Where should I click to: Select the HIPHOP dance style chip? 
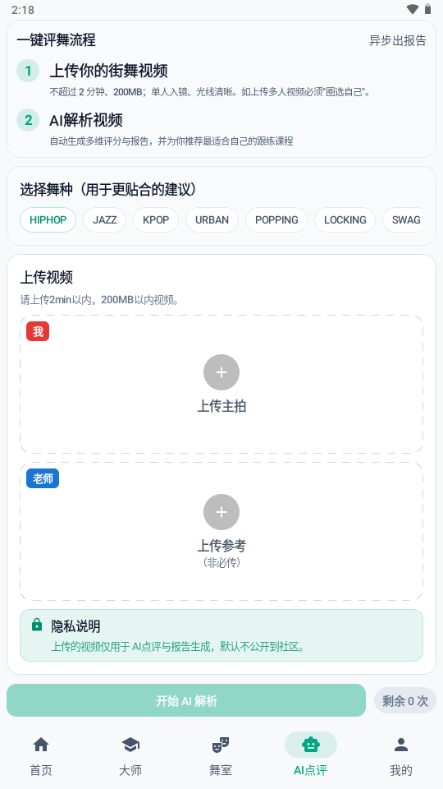pos(48,220)
